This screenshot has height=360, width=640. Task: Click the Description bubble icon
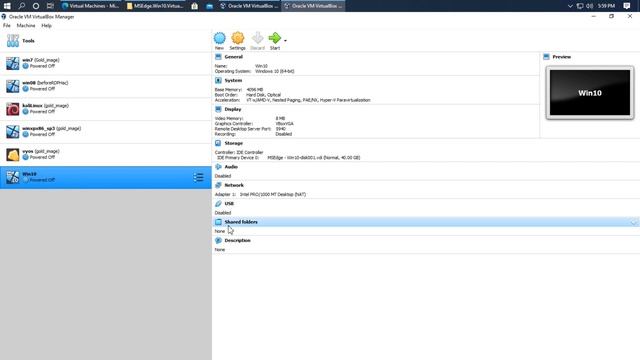point(218,240)
